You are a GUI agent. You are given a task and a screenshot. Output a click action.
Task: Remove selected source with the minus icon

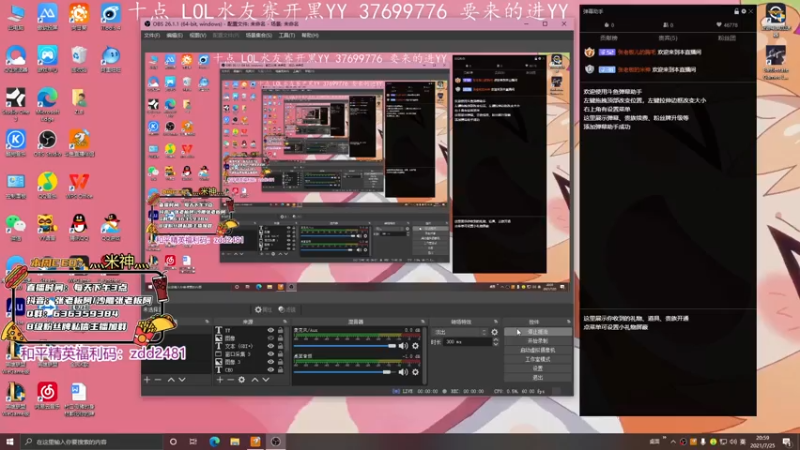231,380
